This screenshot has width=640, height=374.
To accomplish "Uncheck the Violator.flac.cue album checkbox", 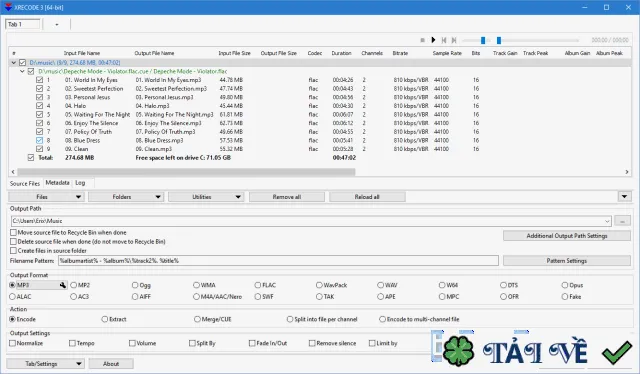I will pos(31,71).
